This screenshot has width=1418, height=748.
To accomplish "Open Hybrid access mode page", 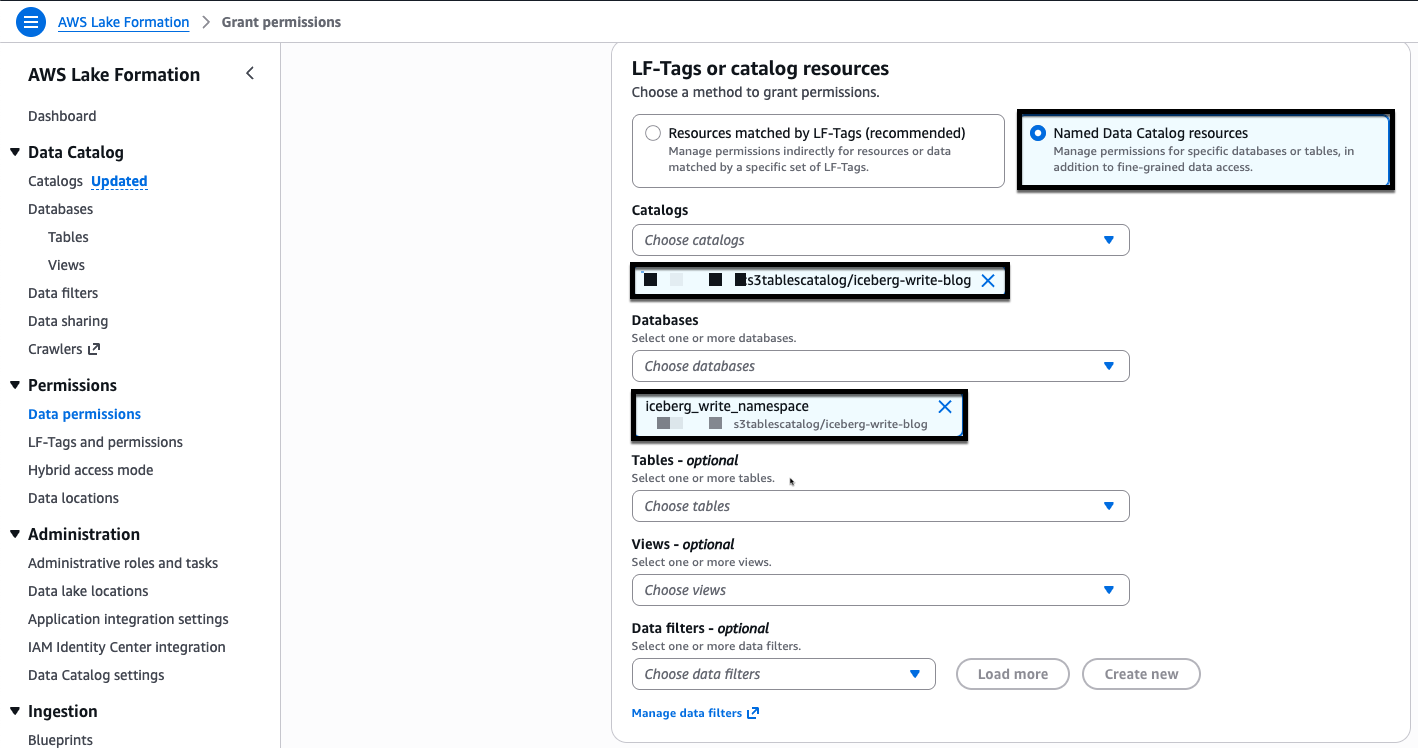I will pyautogui.click(x=90, y=470).
